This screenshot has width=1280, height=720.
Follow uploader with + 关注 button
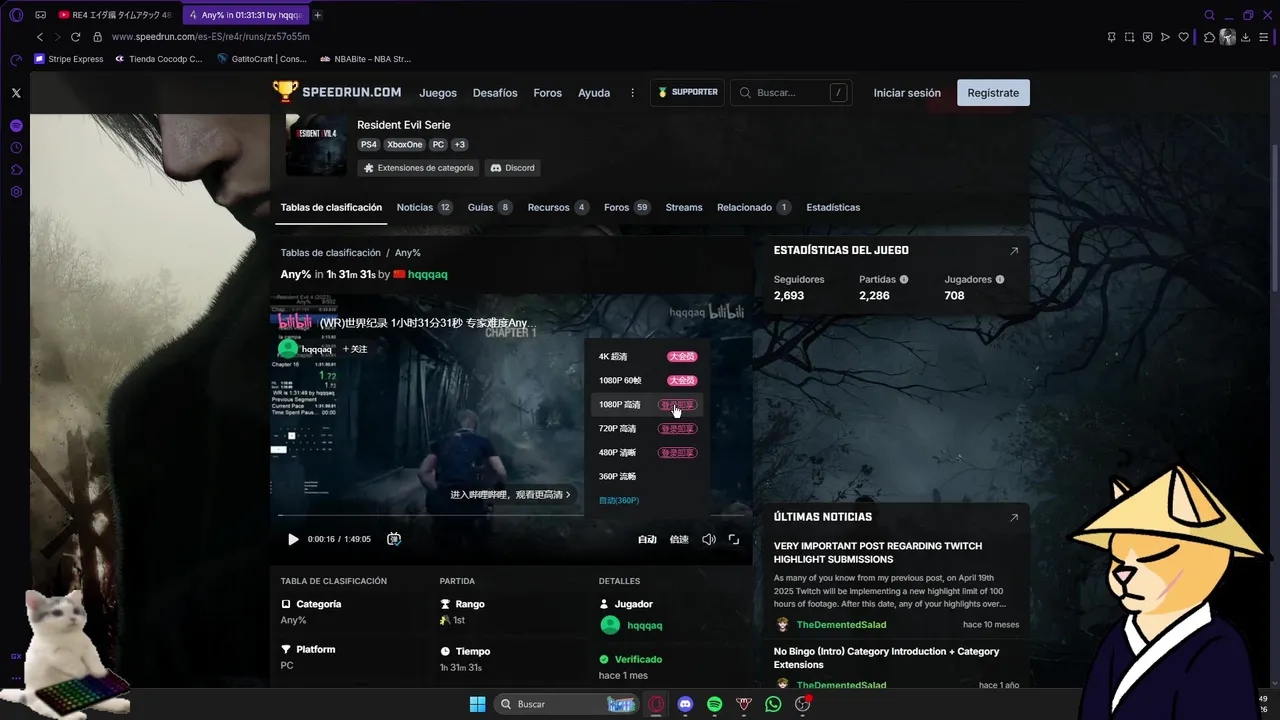[x=355, y=349]
